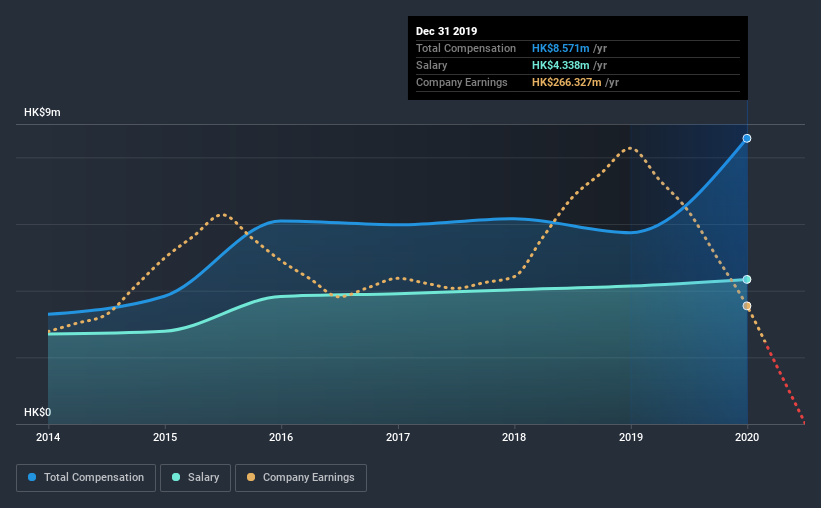Click the 2020 x-axis label

click(x=747, y=437)
